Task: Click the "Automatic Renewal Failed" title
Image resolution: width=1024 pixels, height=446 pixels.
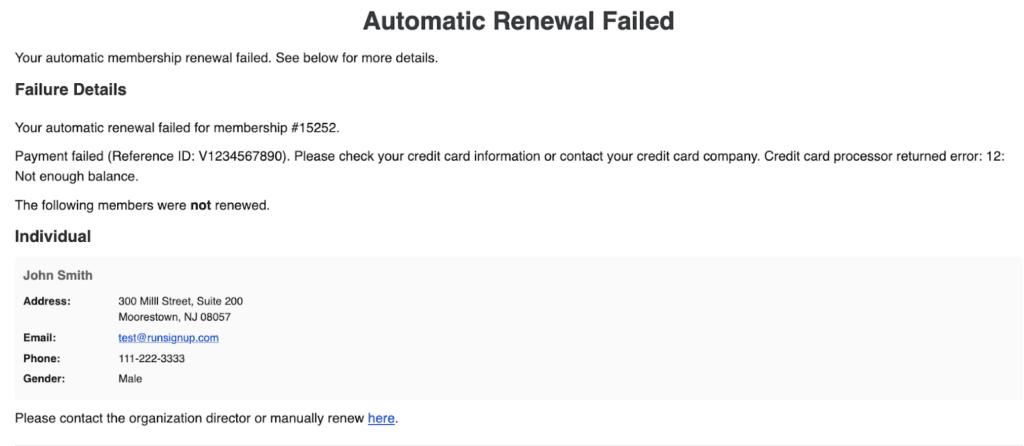Action: pos(518,21)
